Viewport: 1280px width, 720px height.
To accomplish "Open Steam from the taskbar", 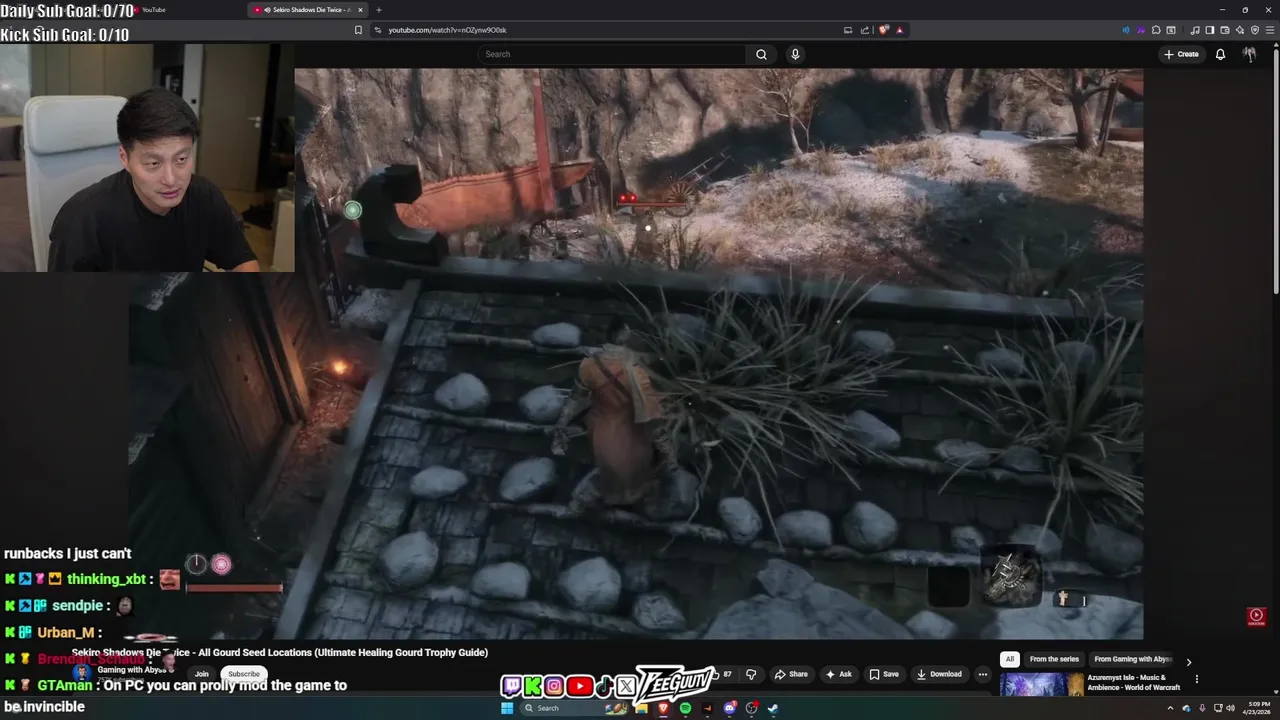I will click(x=773, y=708).
